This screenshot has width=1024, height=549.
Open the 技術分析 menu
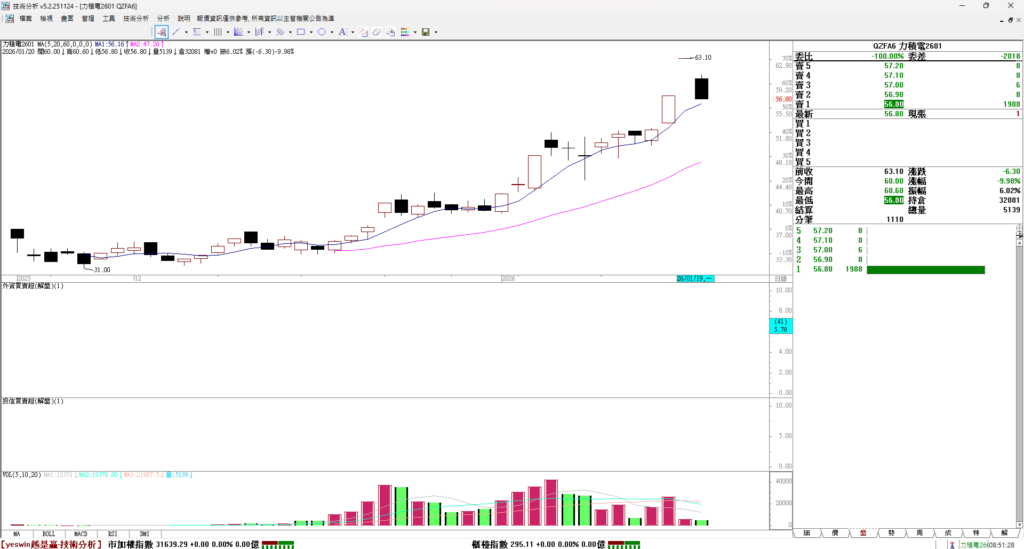(x=136, y=18)
